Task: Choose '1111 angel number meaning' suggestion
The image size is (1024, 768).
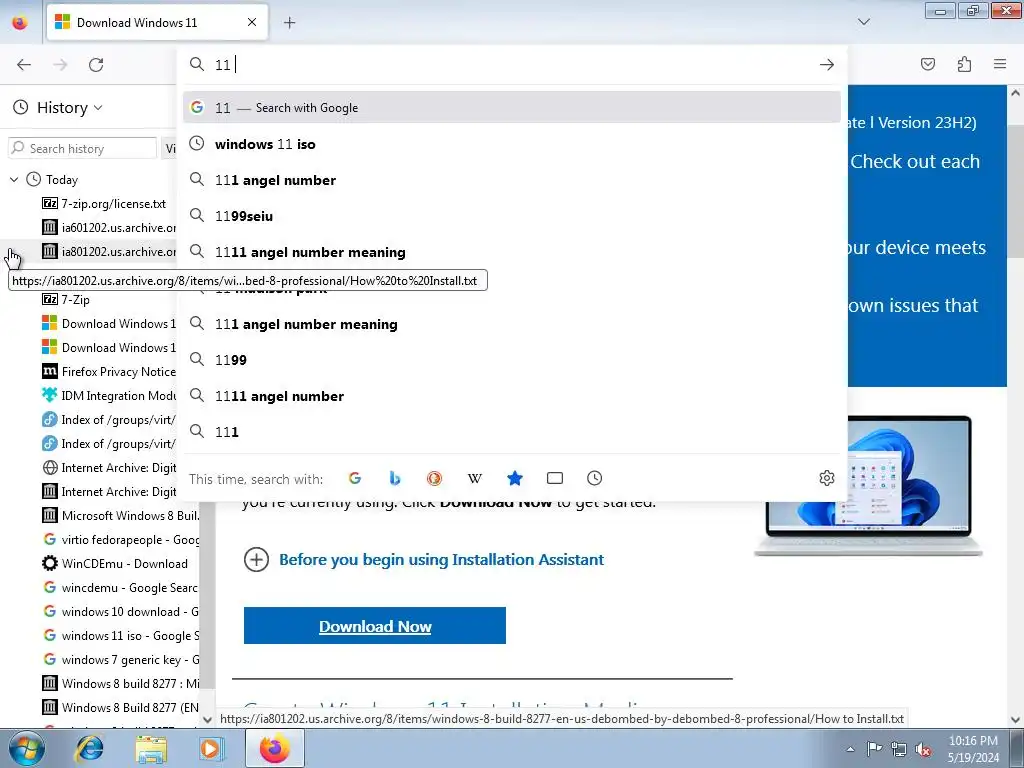Action: 512,251
